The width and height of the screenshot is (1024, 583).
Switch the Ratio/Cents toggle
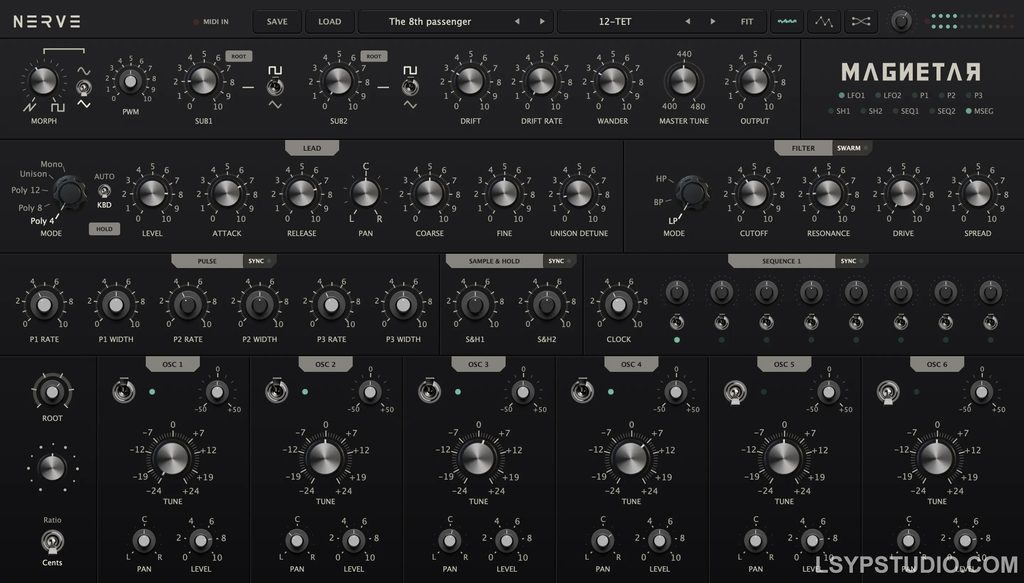click(52, 541)
